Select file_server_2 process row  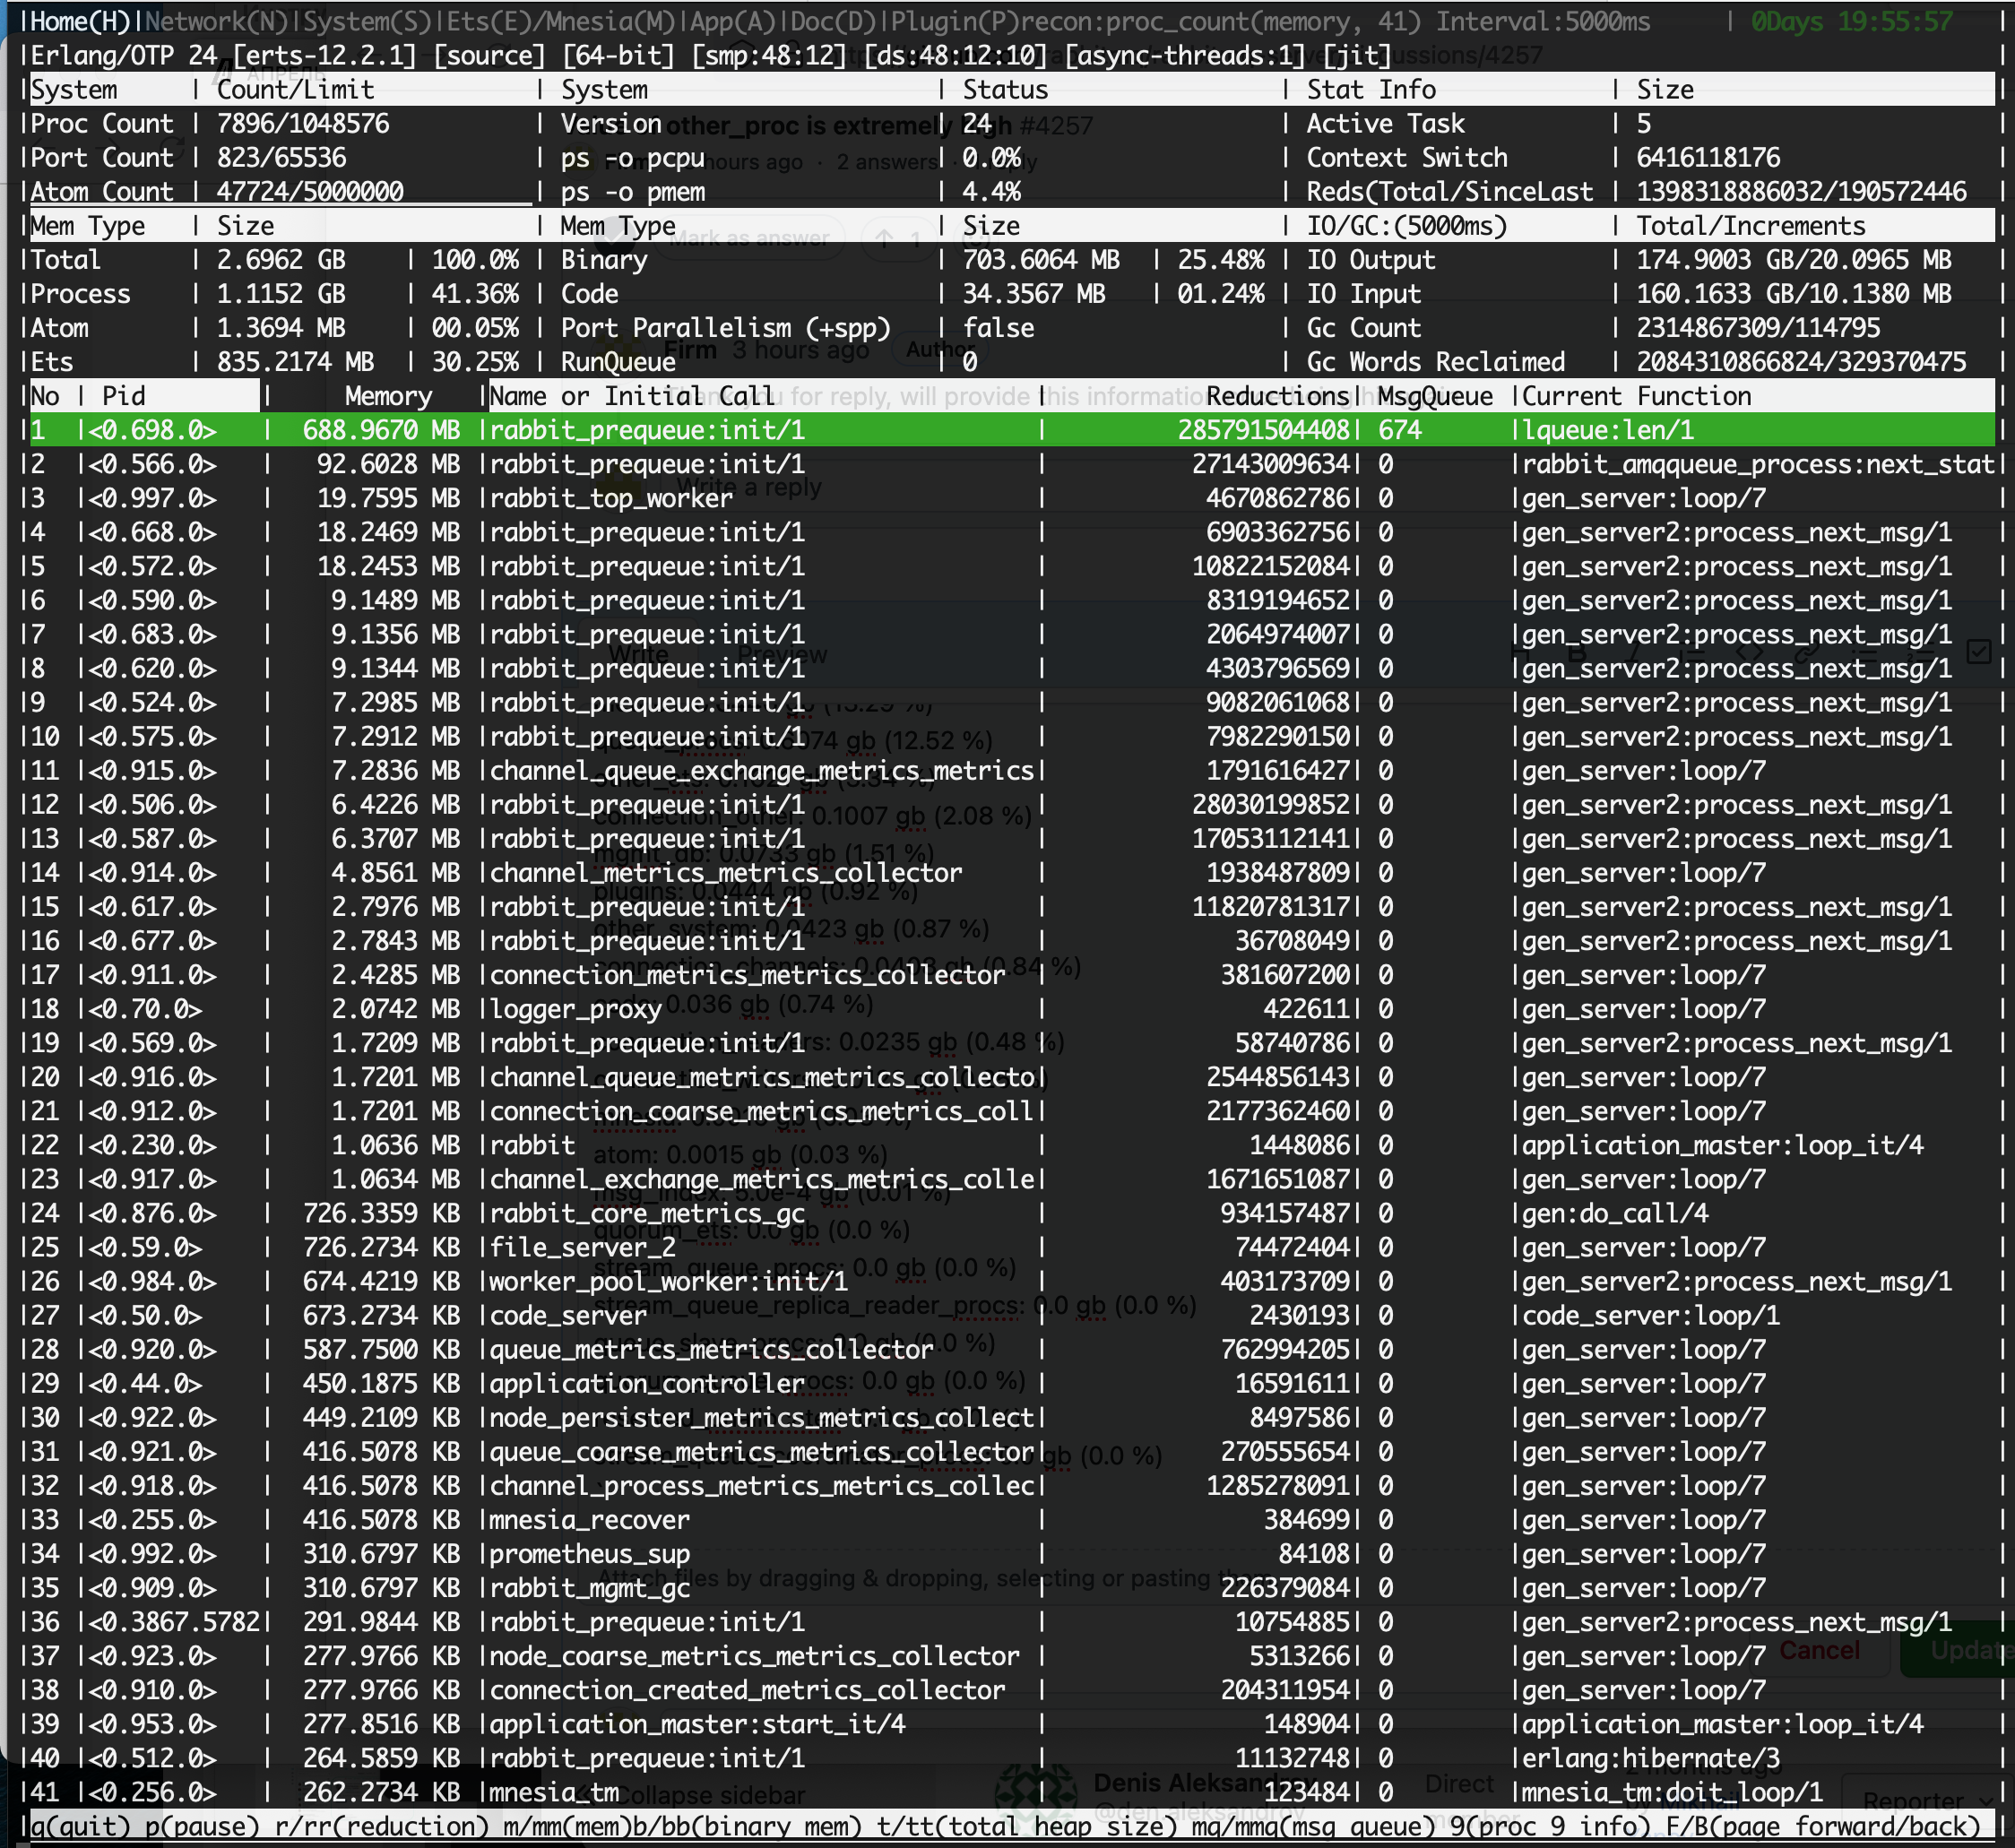point(1010,1247)
